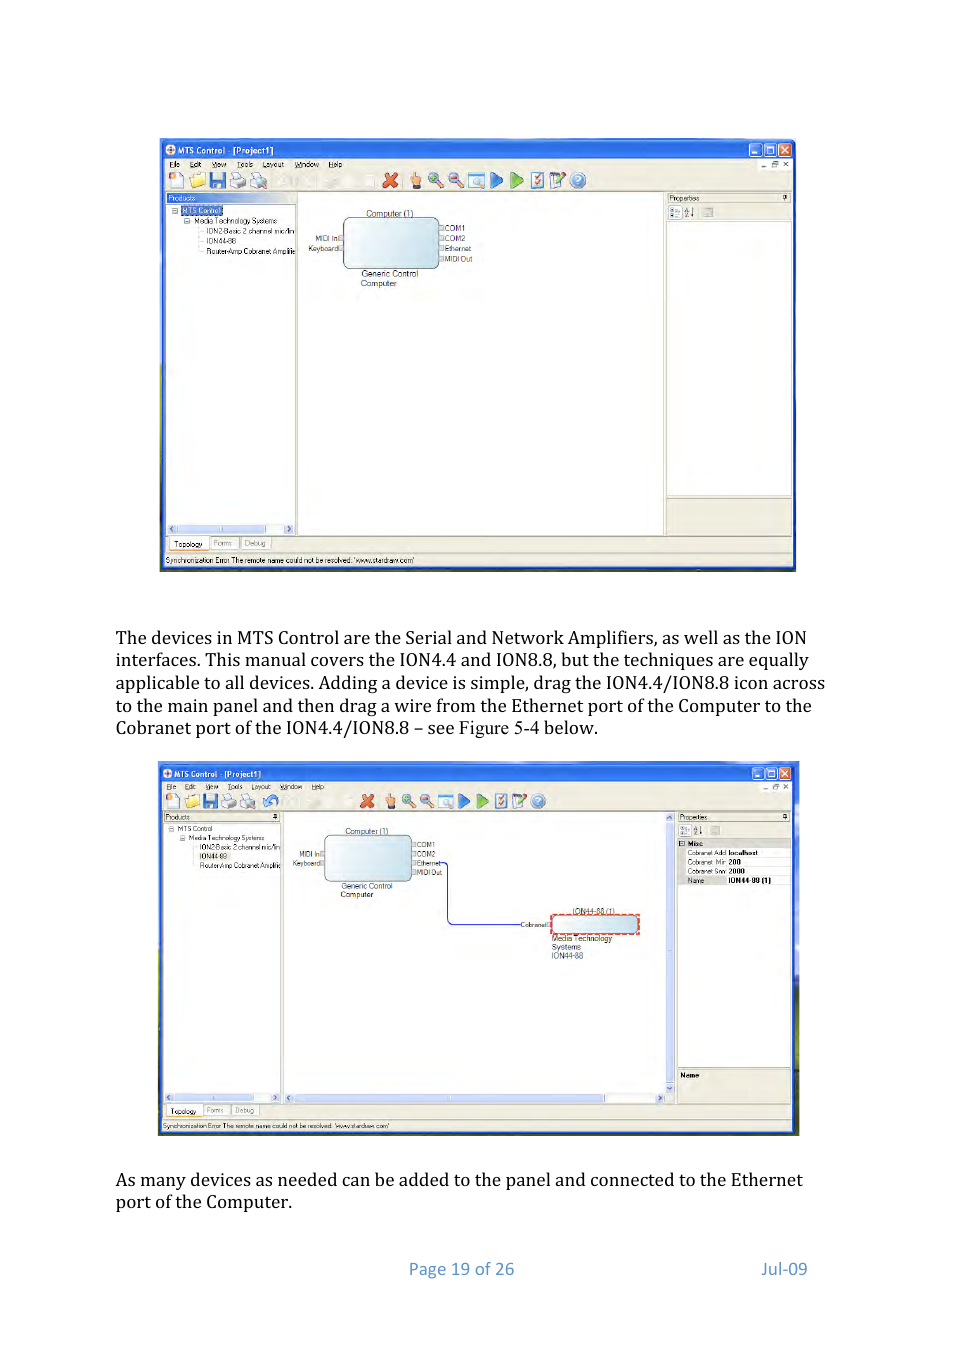Viewport: 954px width, 1350px height.
Task: Select Router-Amp Cobranet Amplifier item in Computer-only figure
Action: (x=250, y=251)
